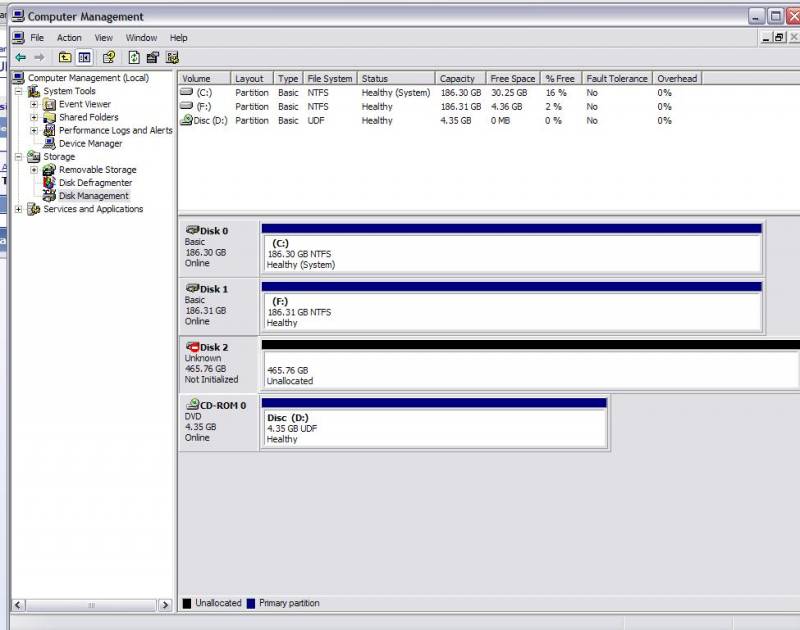Collapse the Storage tree node

point(18,157)
